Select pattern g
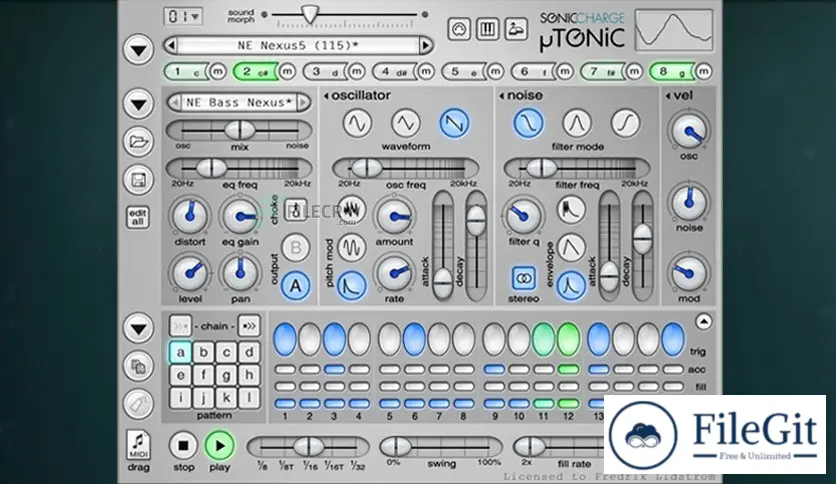Viewport: 836px width, 484px height. (227, 375)
